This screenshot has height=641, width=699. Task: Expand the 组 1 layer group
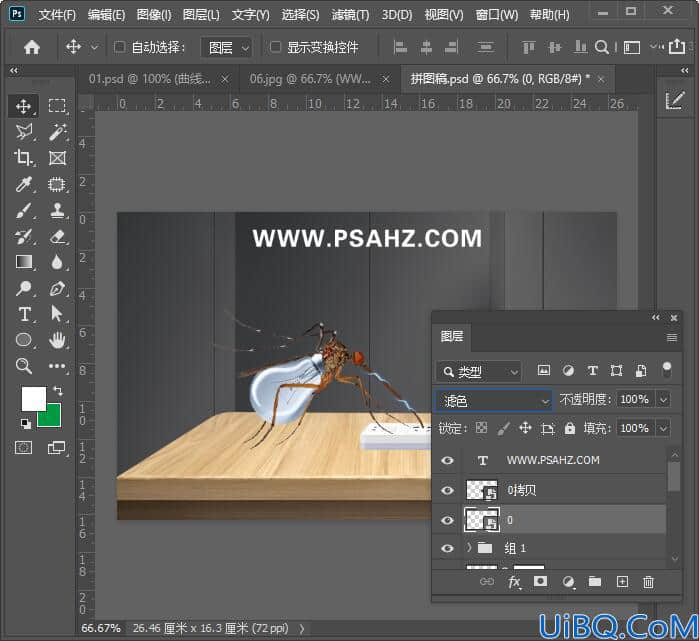pyautogui.click(x=469, y=547)
